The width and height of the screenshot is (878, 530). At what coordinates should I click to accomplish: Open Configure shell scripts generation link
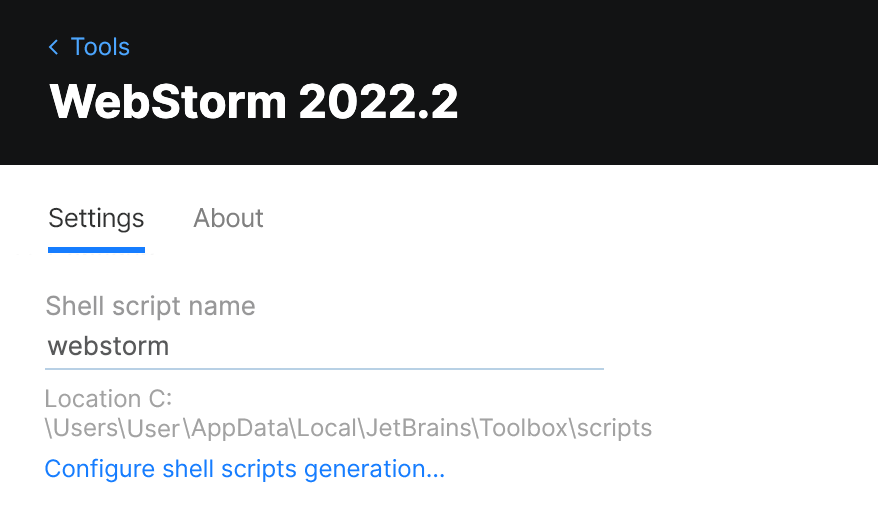coord(245,469)
